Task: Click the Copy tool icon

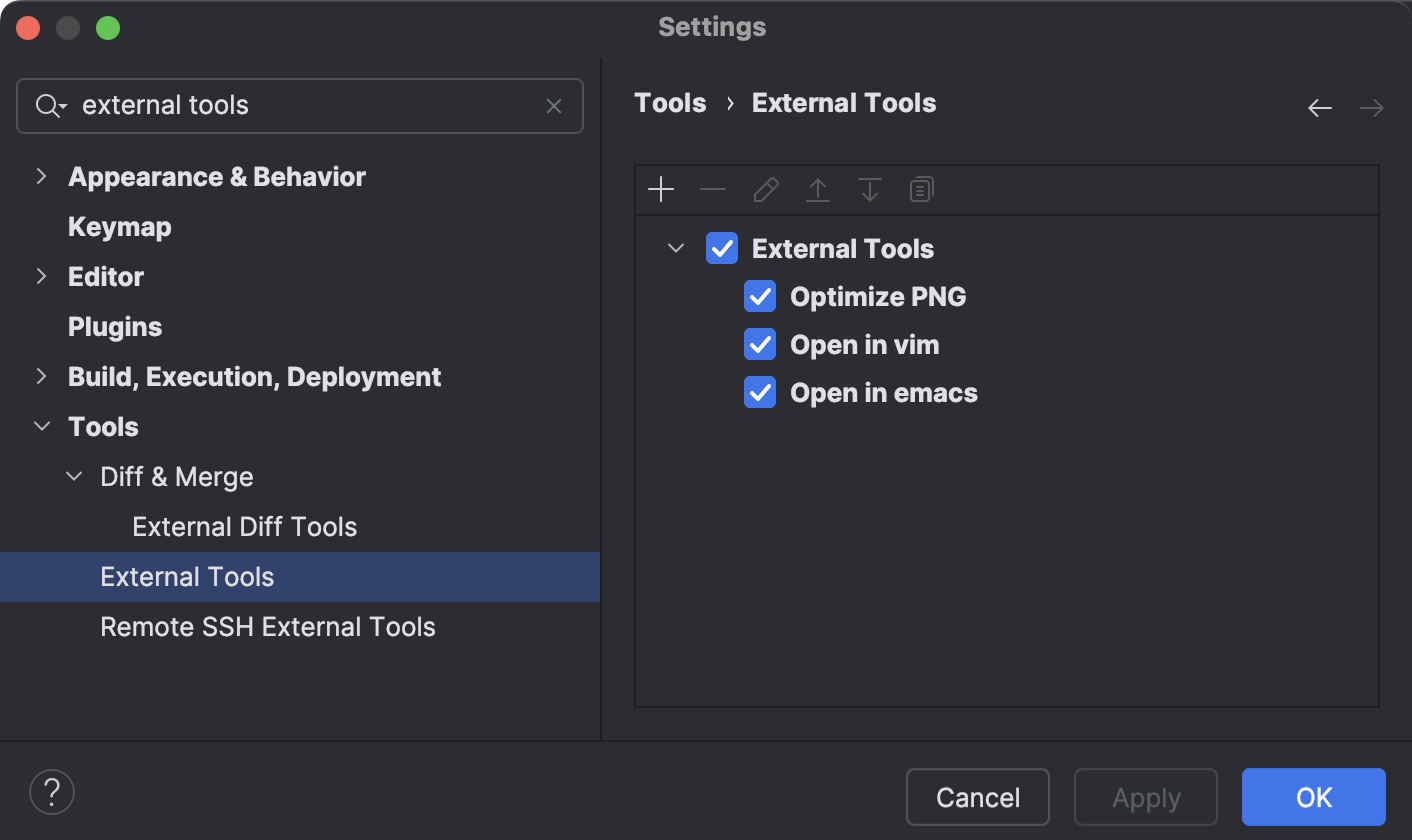Action: [x=922, y=190]
